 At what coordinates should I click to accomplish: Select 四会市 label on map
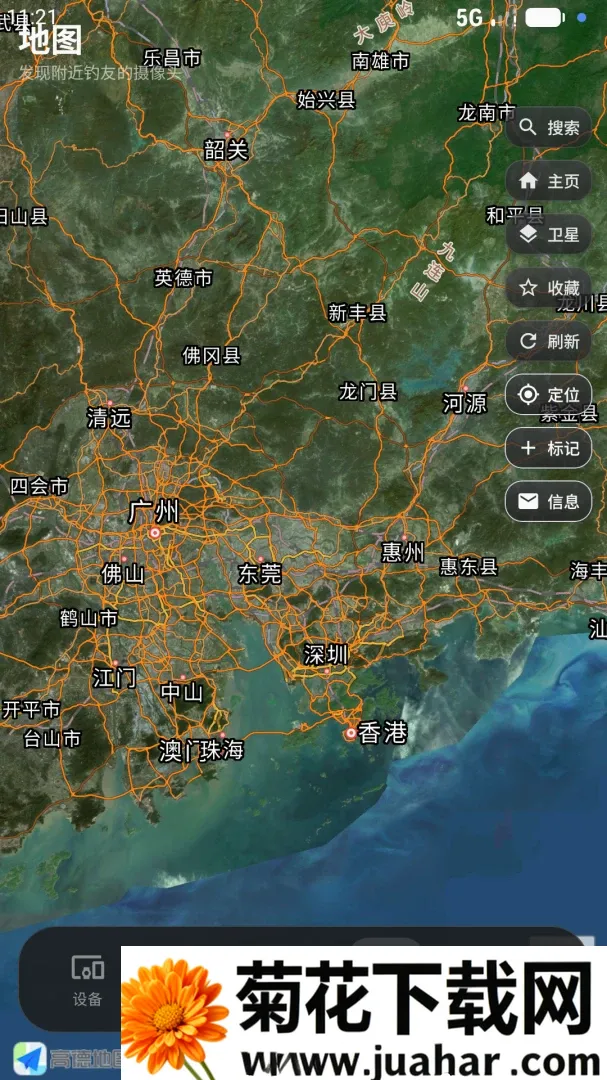point(39,486)
